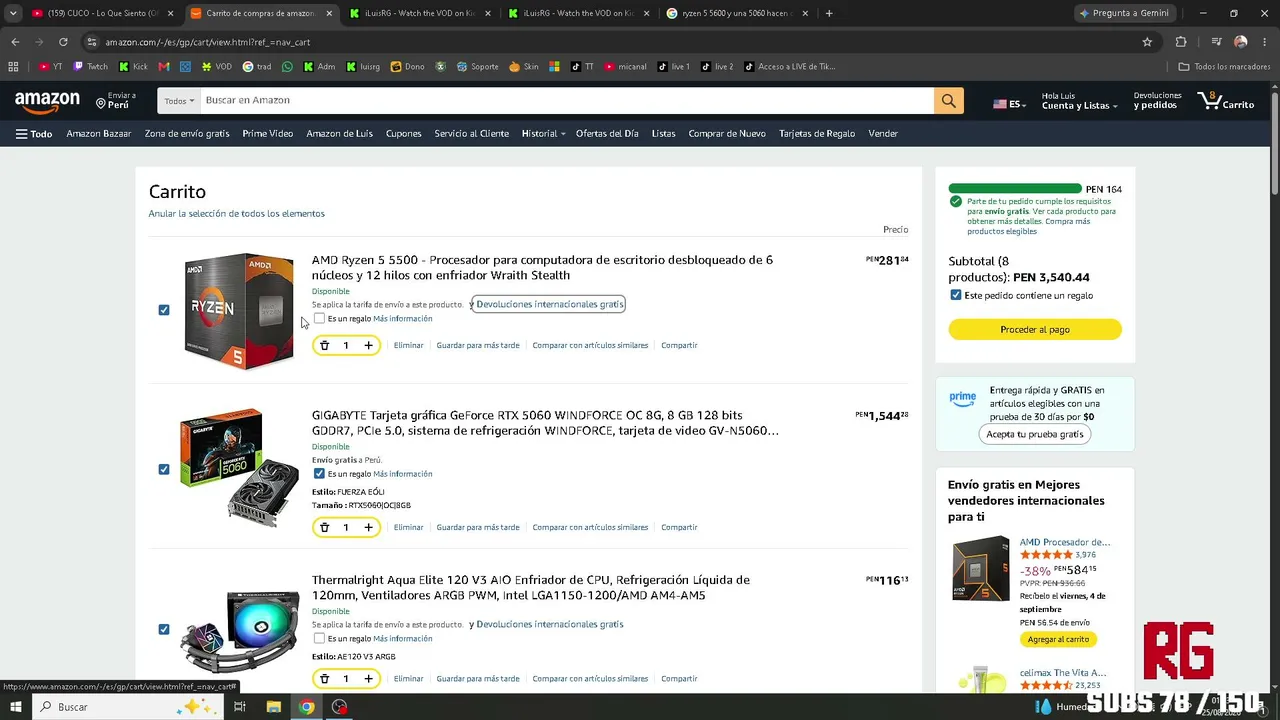Screen dimensions: 1280x720
Task: Open 'Prime Video' in the nav bar
Action: 267,134
